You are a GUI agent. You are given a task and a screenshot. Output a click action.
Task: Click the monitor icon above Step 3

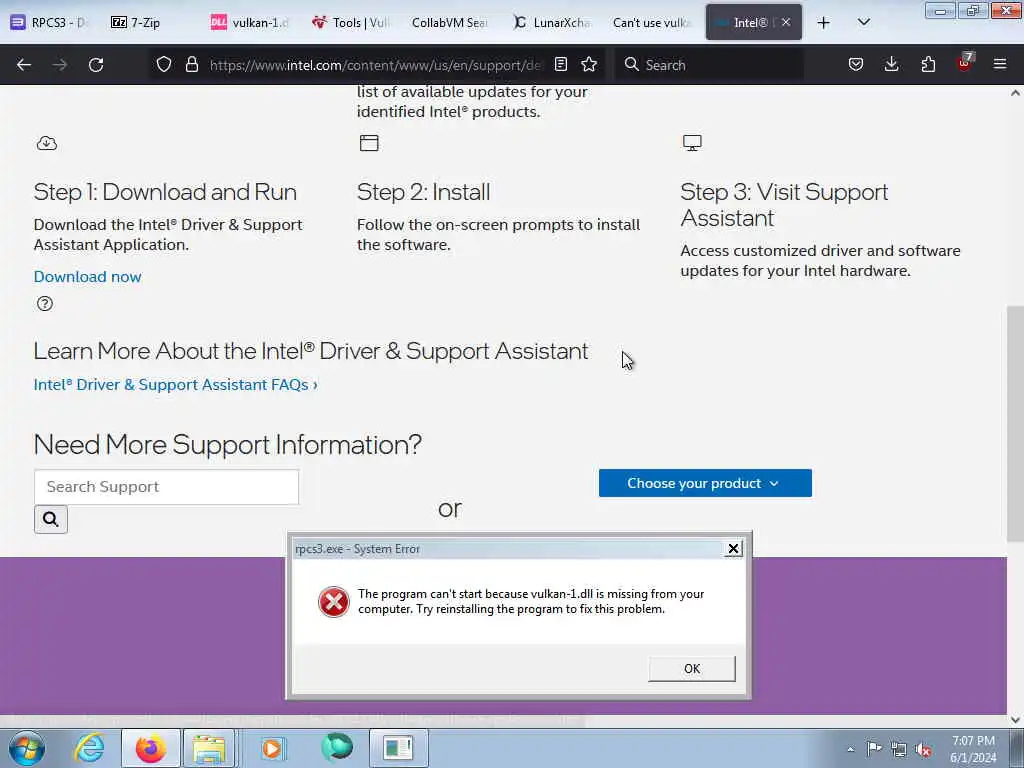(692, 143)
